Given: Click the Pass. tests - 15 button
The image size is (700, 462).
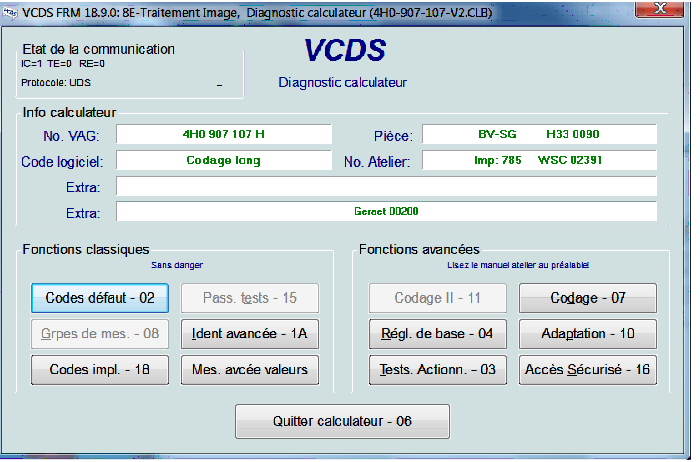Looking at the screenshot, I should click(x=250, y=298).
